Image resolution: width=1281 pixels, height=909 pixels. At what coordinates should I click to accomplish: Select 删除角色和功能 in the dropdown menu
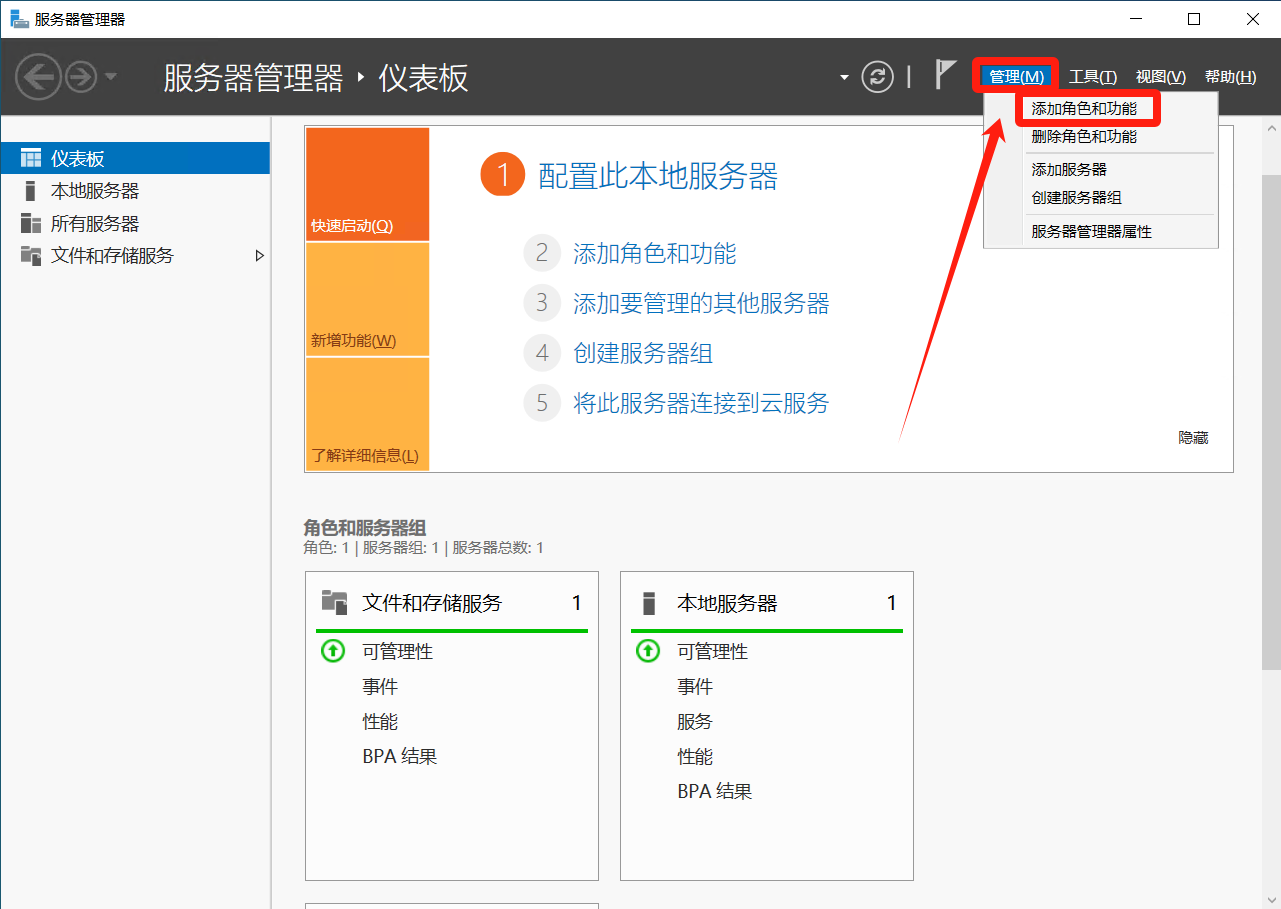pyautogui.click(x=1084, y=137)
